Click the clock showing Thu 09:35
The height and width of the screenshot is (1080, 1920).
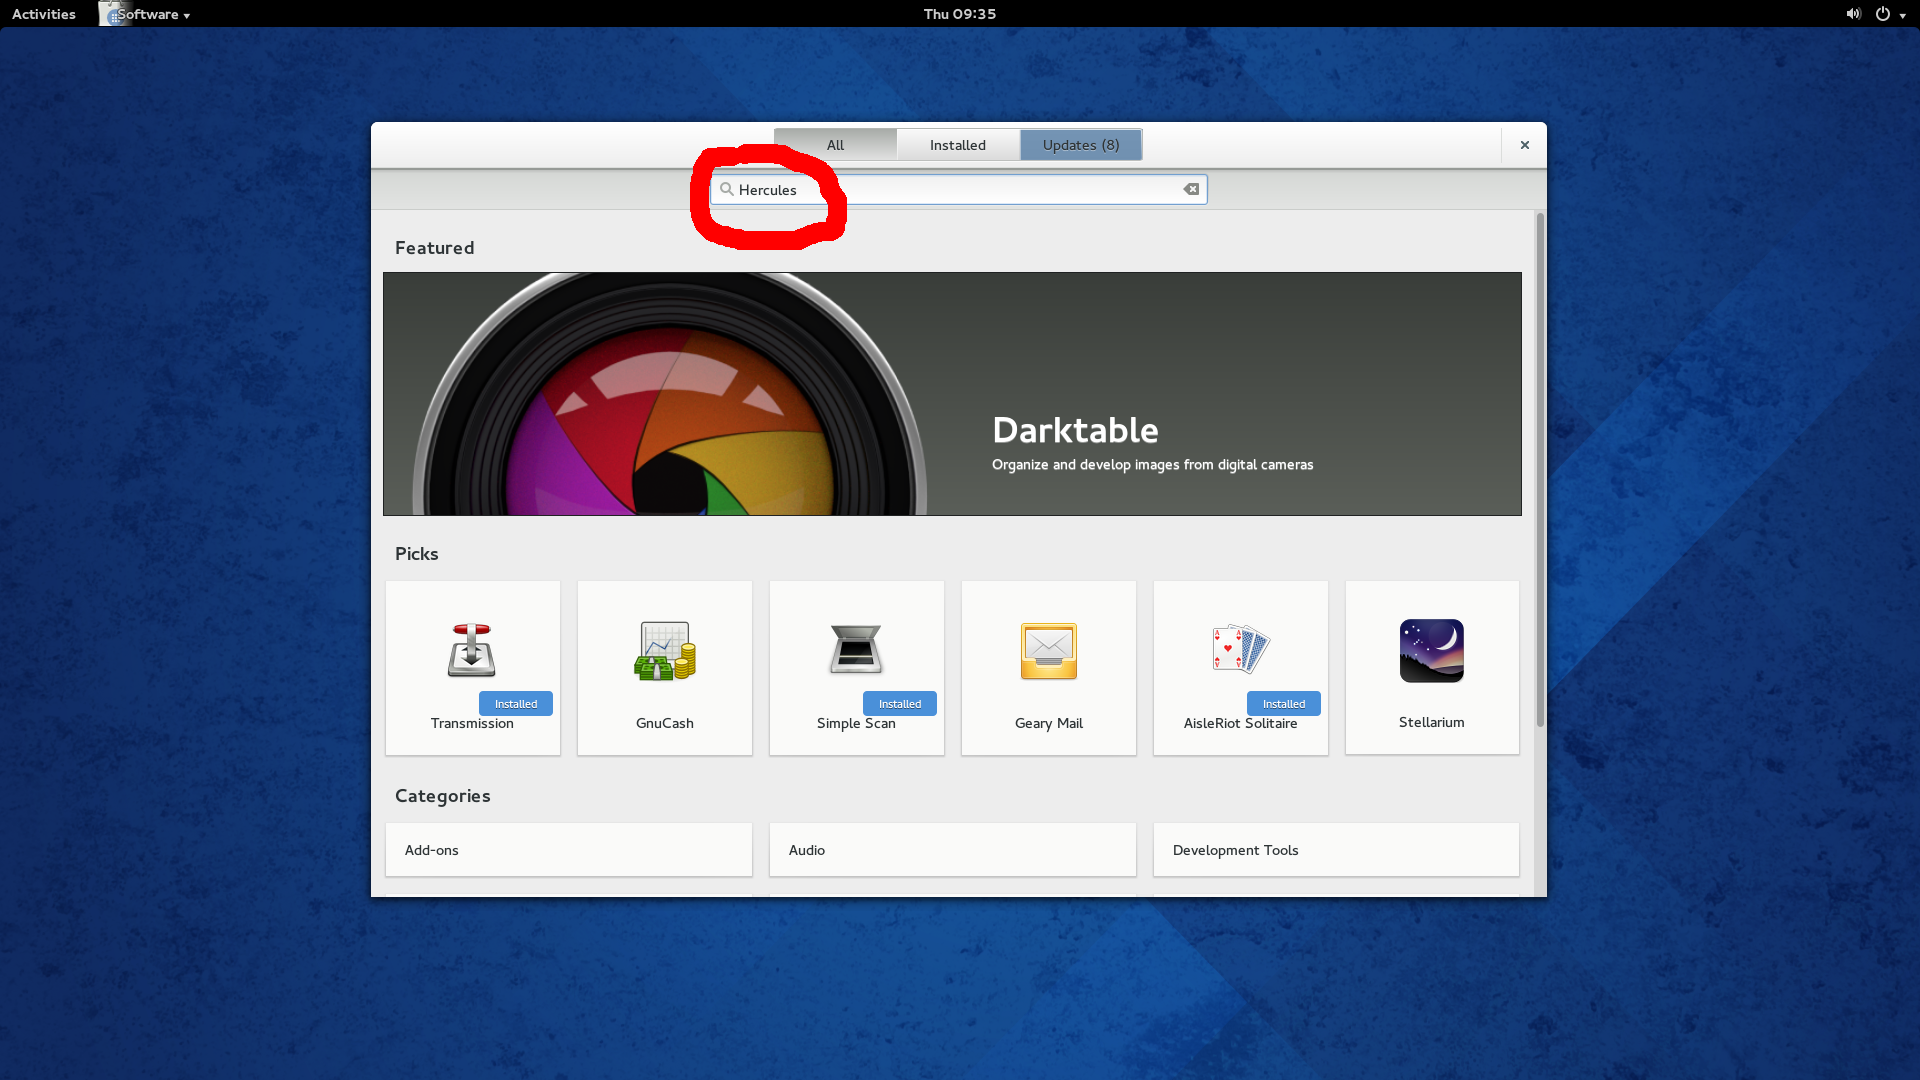960,14
